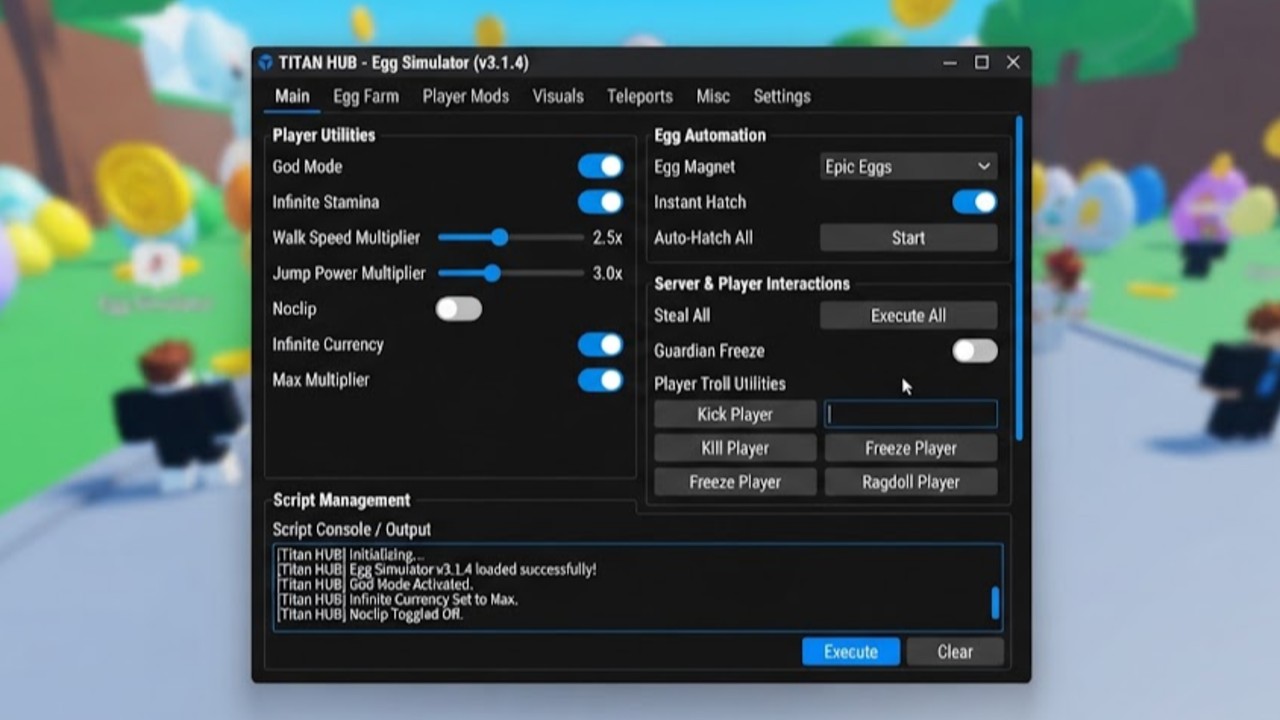Click the 'Player Utilities' section heading
This screenshot has width=1280, height=720.
(324, 135)
